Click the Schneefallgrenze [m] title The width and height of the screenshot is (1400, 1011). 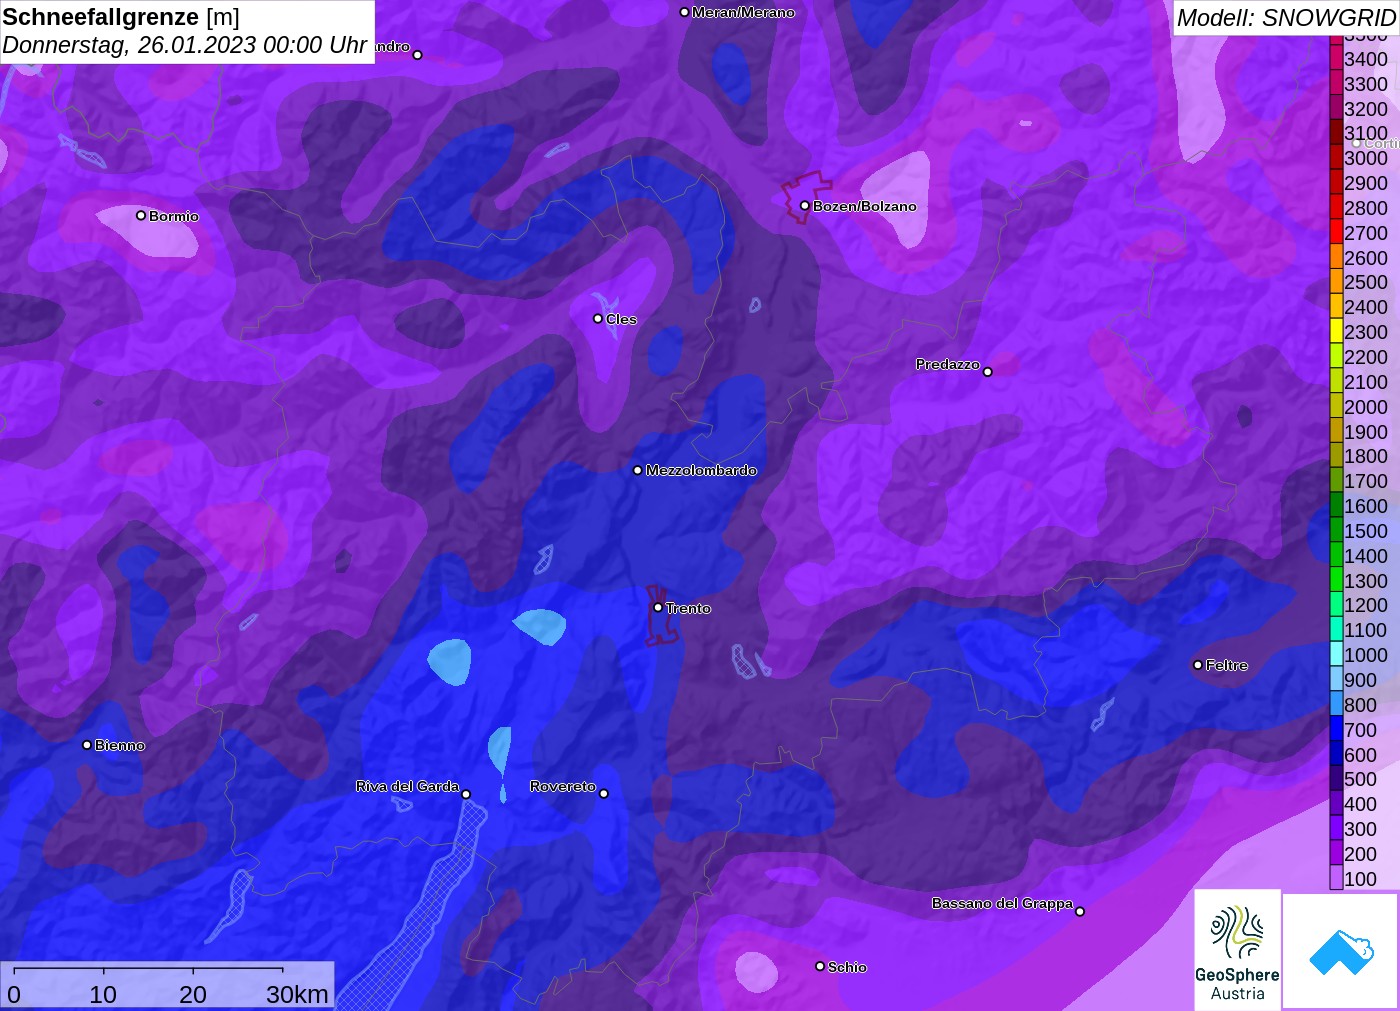pos(121,17)
